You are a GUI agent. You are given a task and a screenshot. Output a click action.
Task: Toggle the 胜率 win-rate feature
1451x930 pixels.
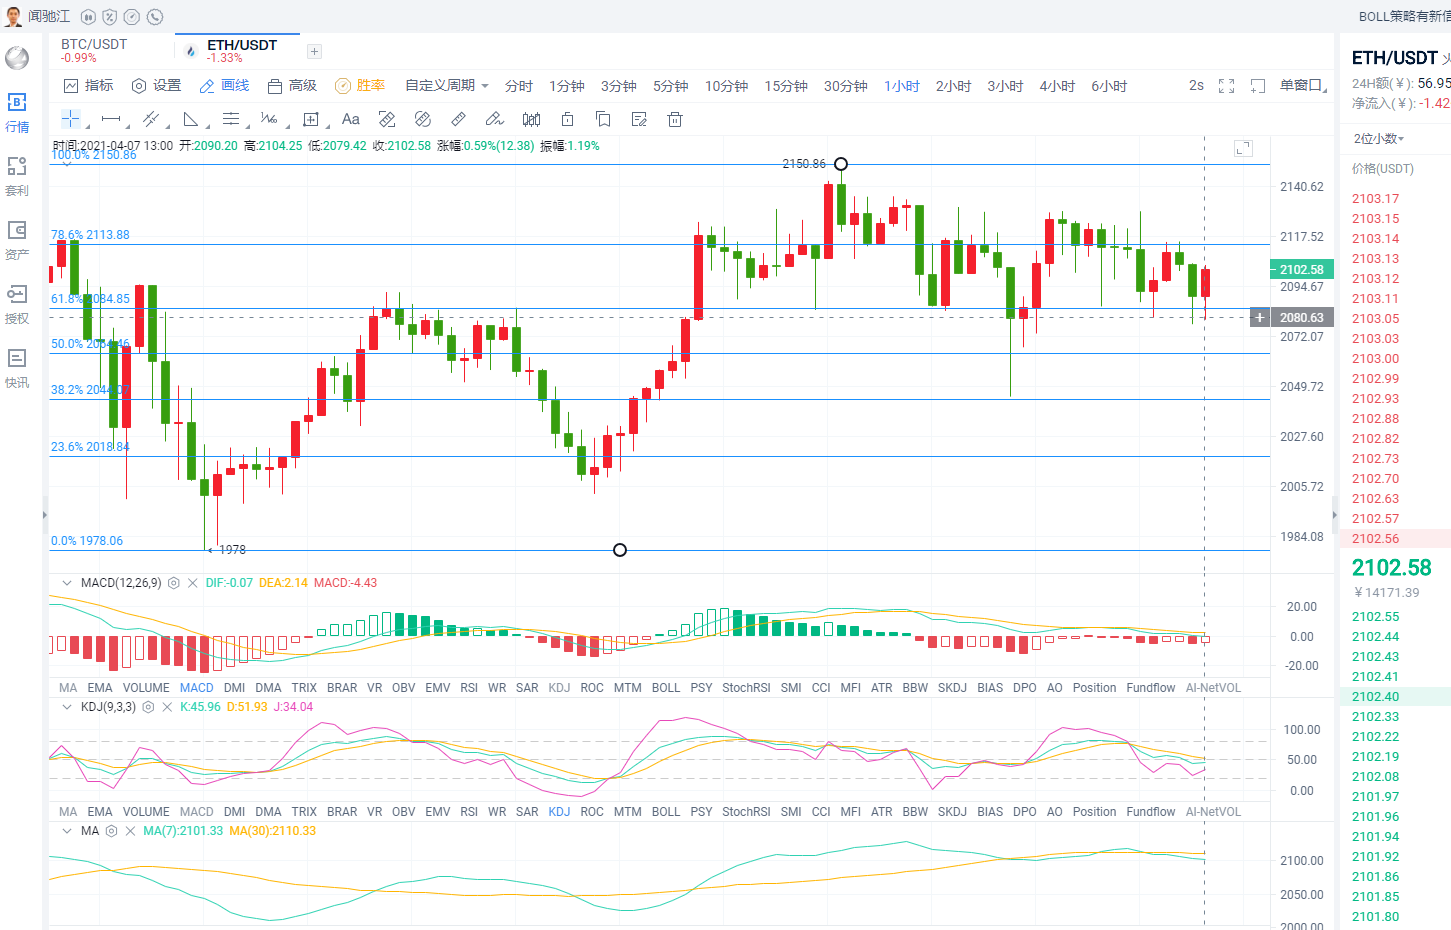[360, 86]
